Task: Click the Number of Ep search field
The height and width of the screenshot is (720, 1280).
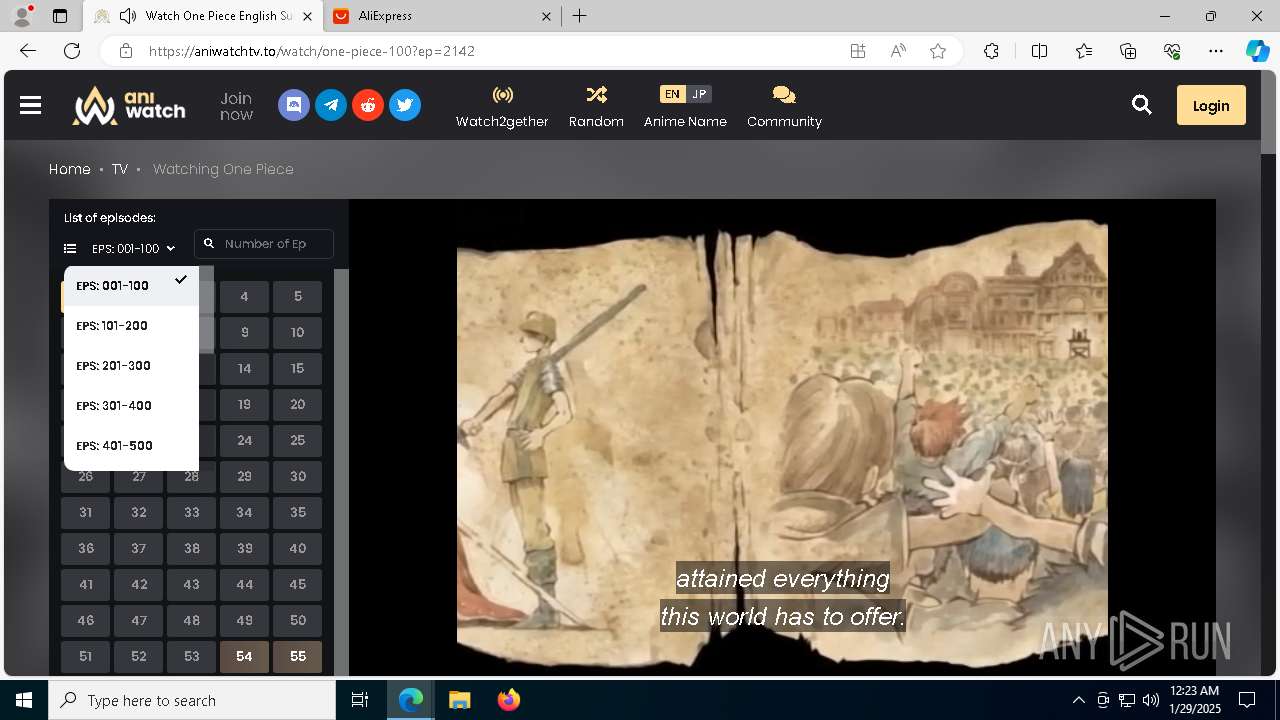Action: pyautogui.click(x=264, y=244)
